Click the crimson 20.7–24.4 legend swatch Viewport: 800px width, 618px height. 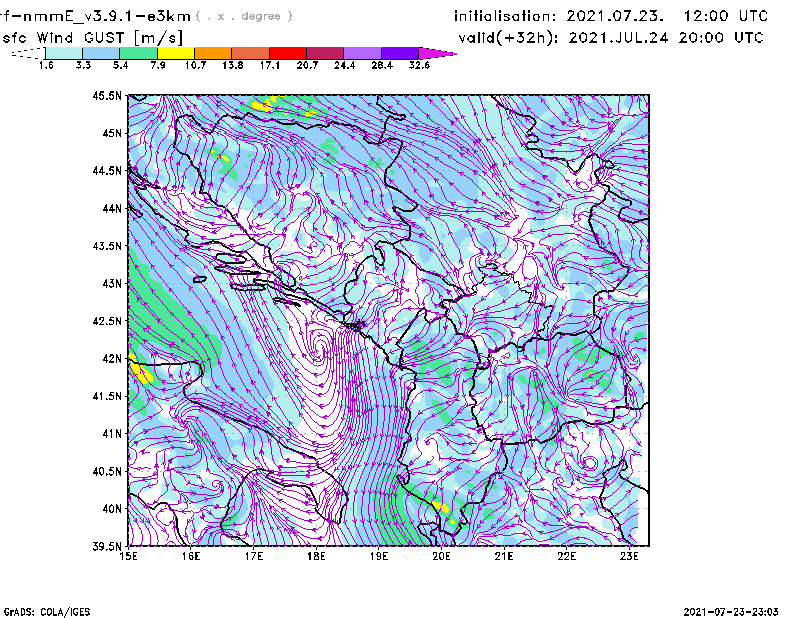(x=325, y=53)
